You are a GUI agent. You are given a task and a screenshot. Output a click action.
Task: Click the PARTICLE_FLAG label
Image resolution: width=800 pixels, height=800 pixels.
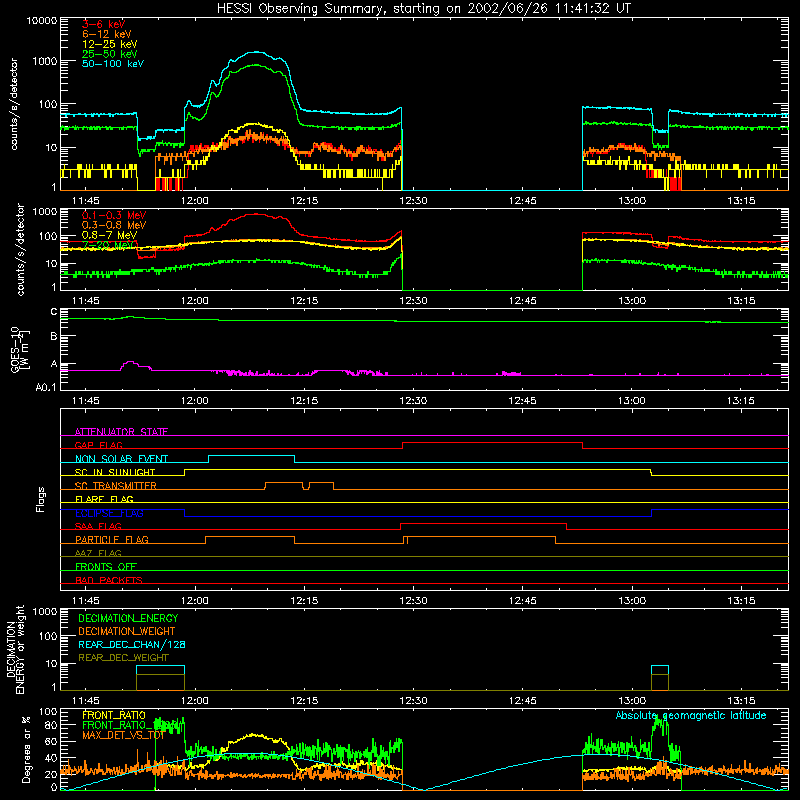pos(112,539)
